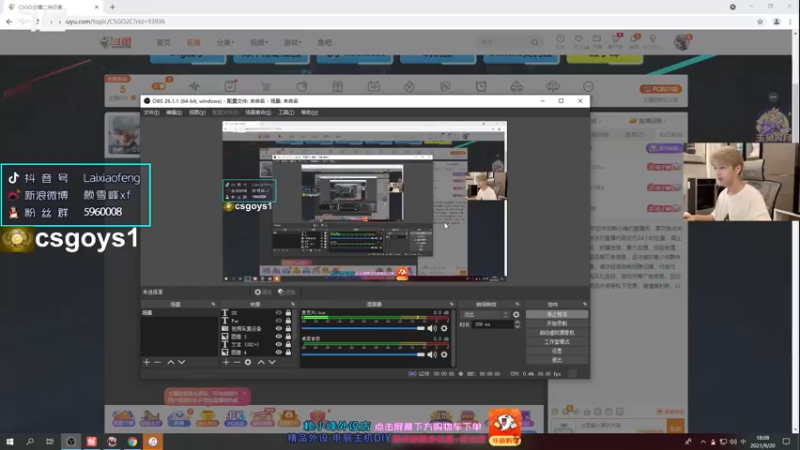The image size is (800, 450).
Task: Open the microphone channel's settings gear
Action: click(x=444, y=328)
